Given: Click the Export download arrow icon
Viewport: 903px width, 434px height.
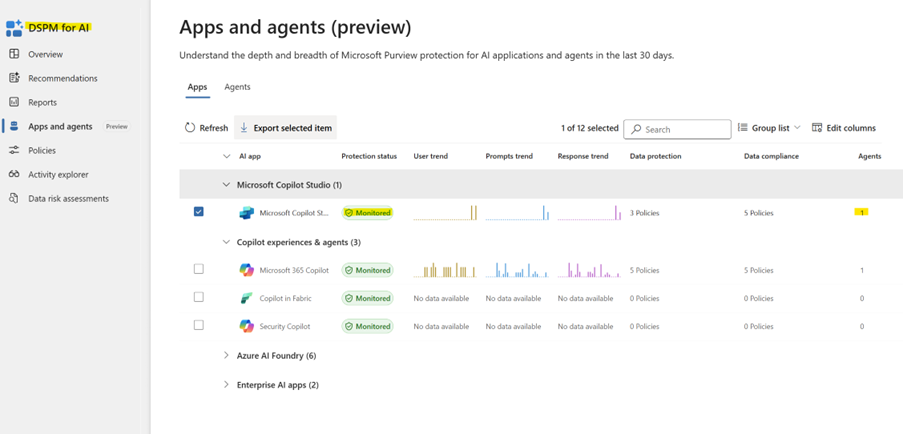Looking at the screenshot, I should [x=244, y=128].
